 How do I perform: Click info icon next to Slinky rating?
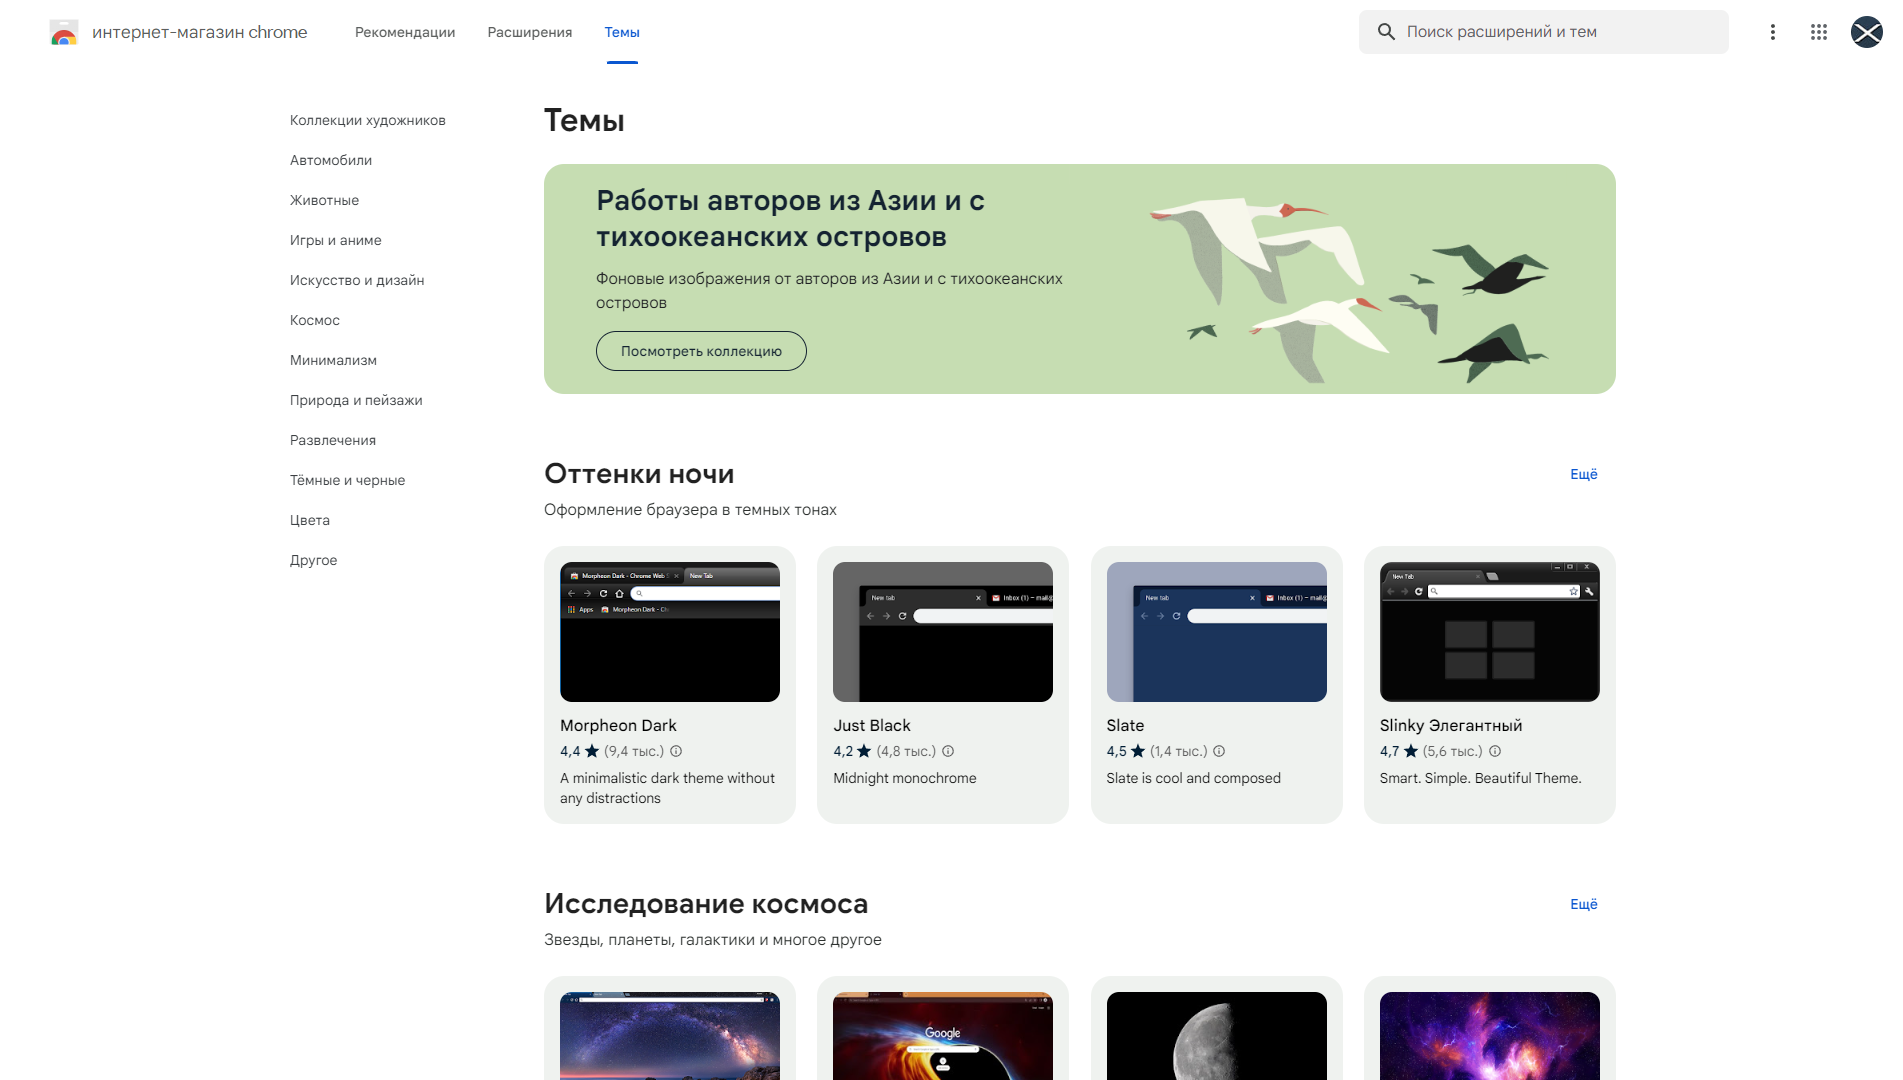click(x=1495, y=751)
